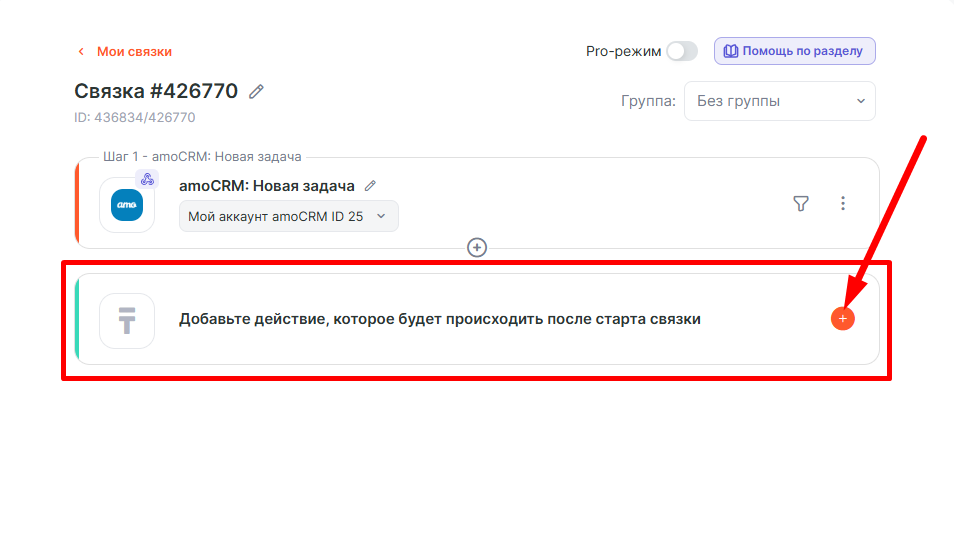Open three-dot menu for step 1

(x=843, y=204)
